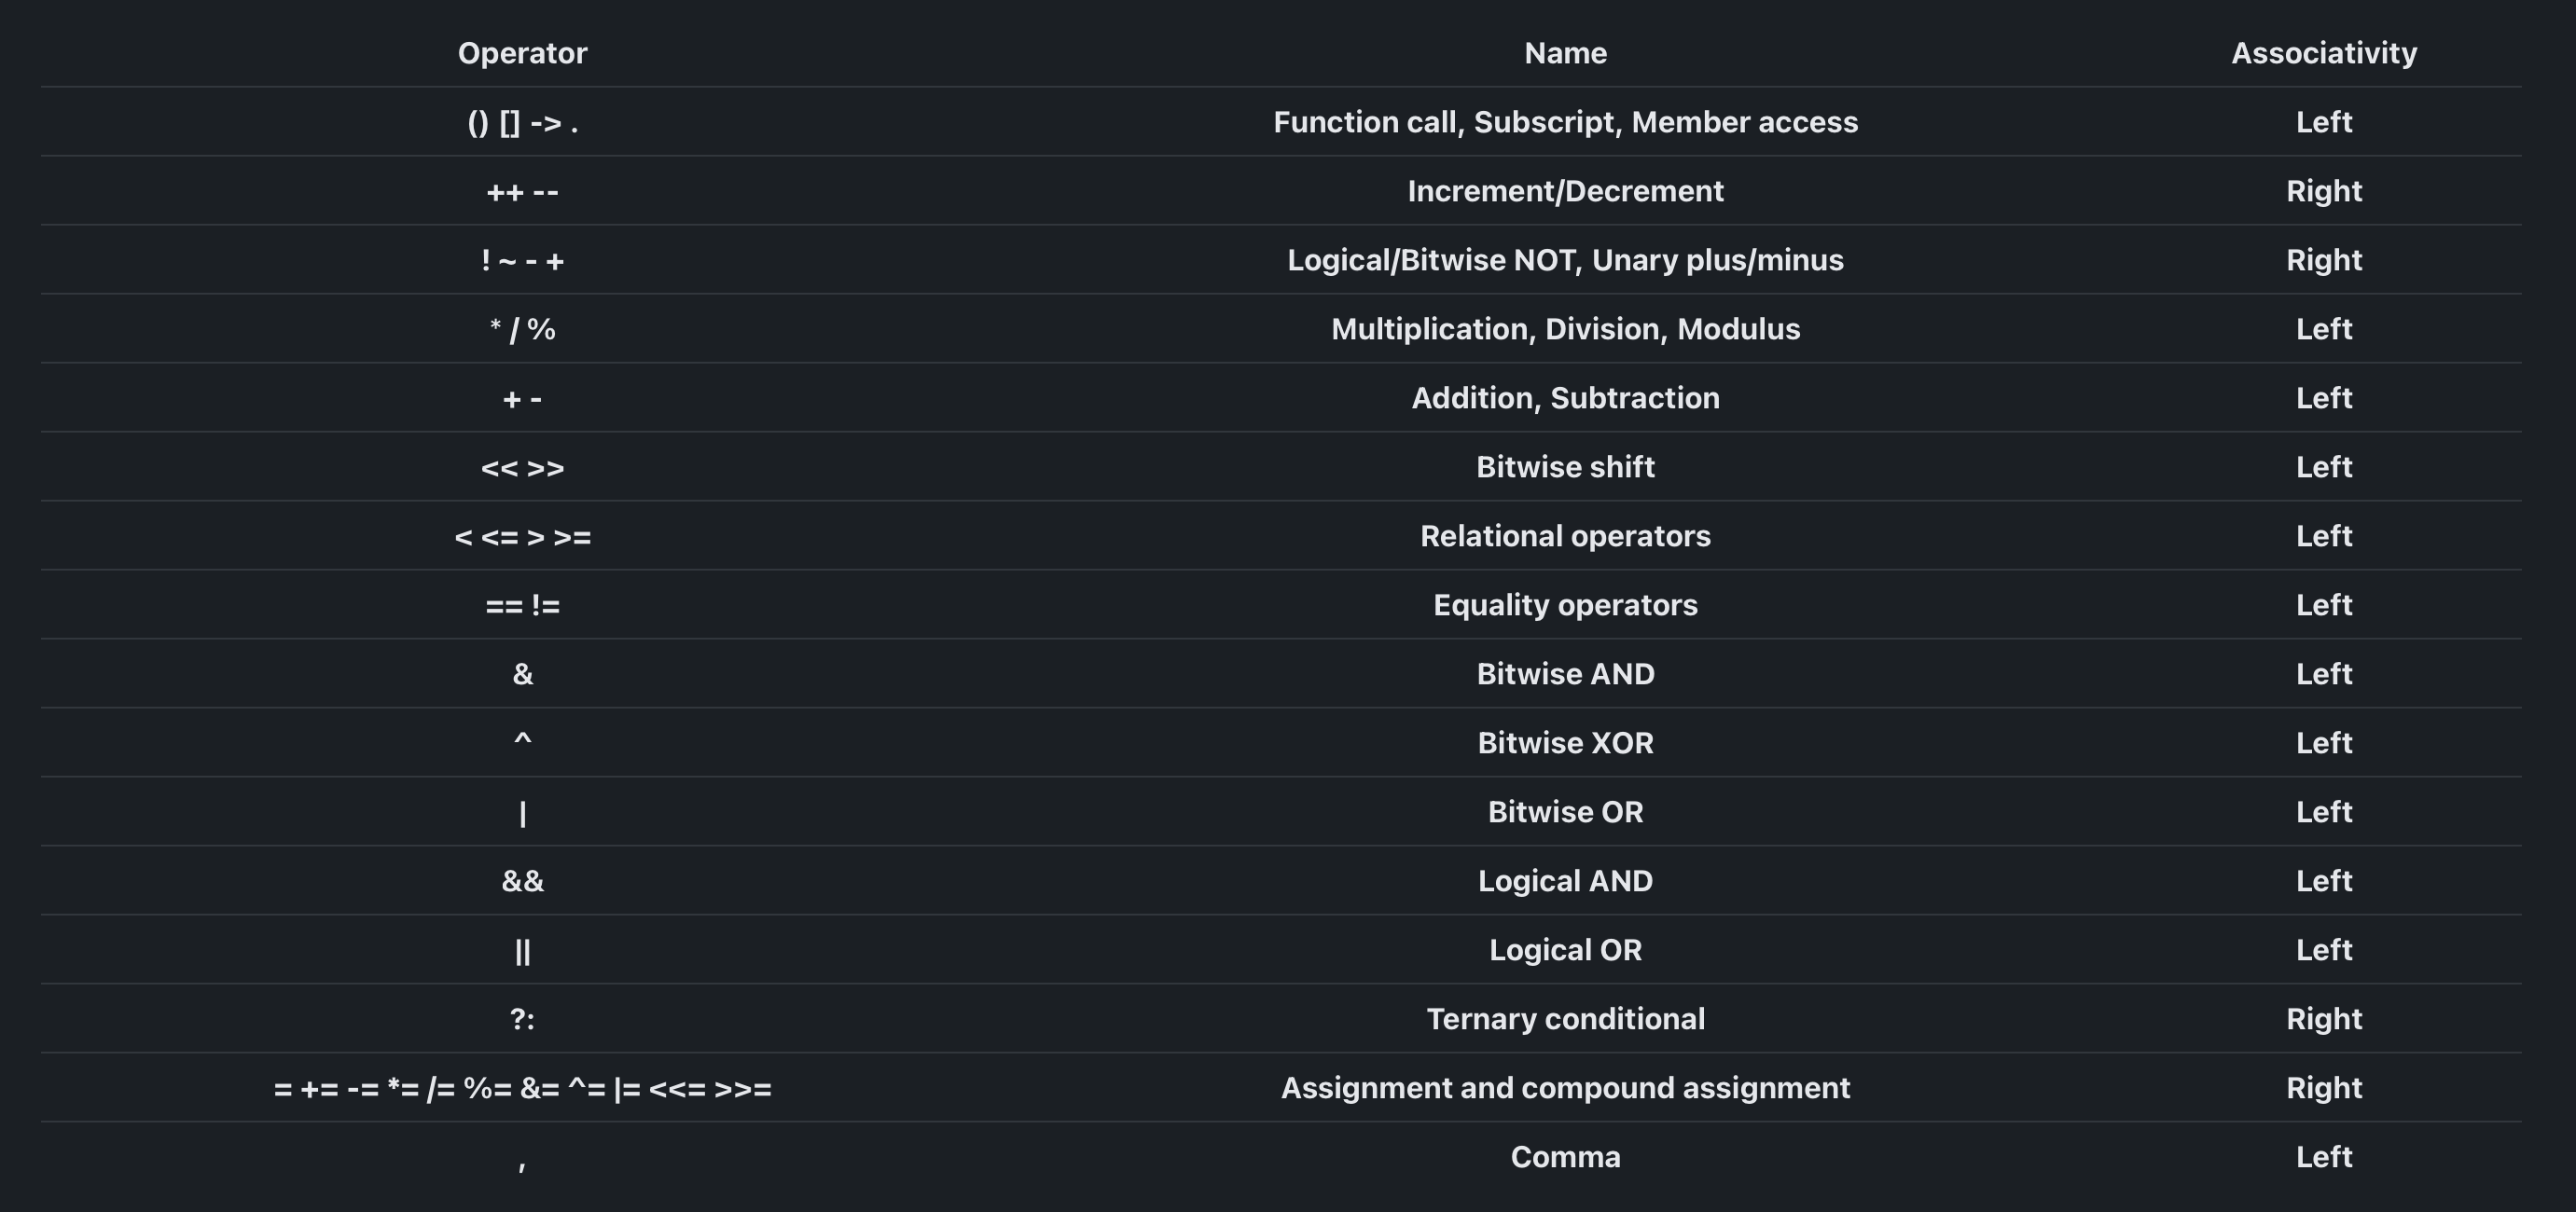The height and width of the screenshot is (1212, 2576).
Task: Click the "Bitwise XOR" name cell
Action: (x=1565, y=743)
